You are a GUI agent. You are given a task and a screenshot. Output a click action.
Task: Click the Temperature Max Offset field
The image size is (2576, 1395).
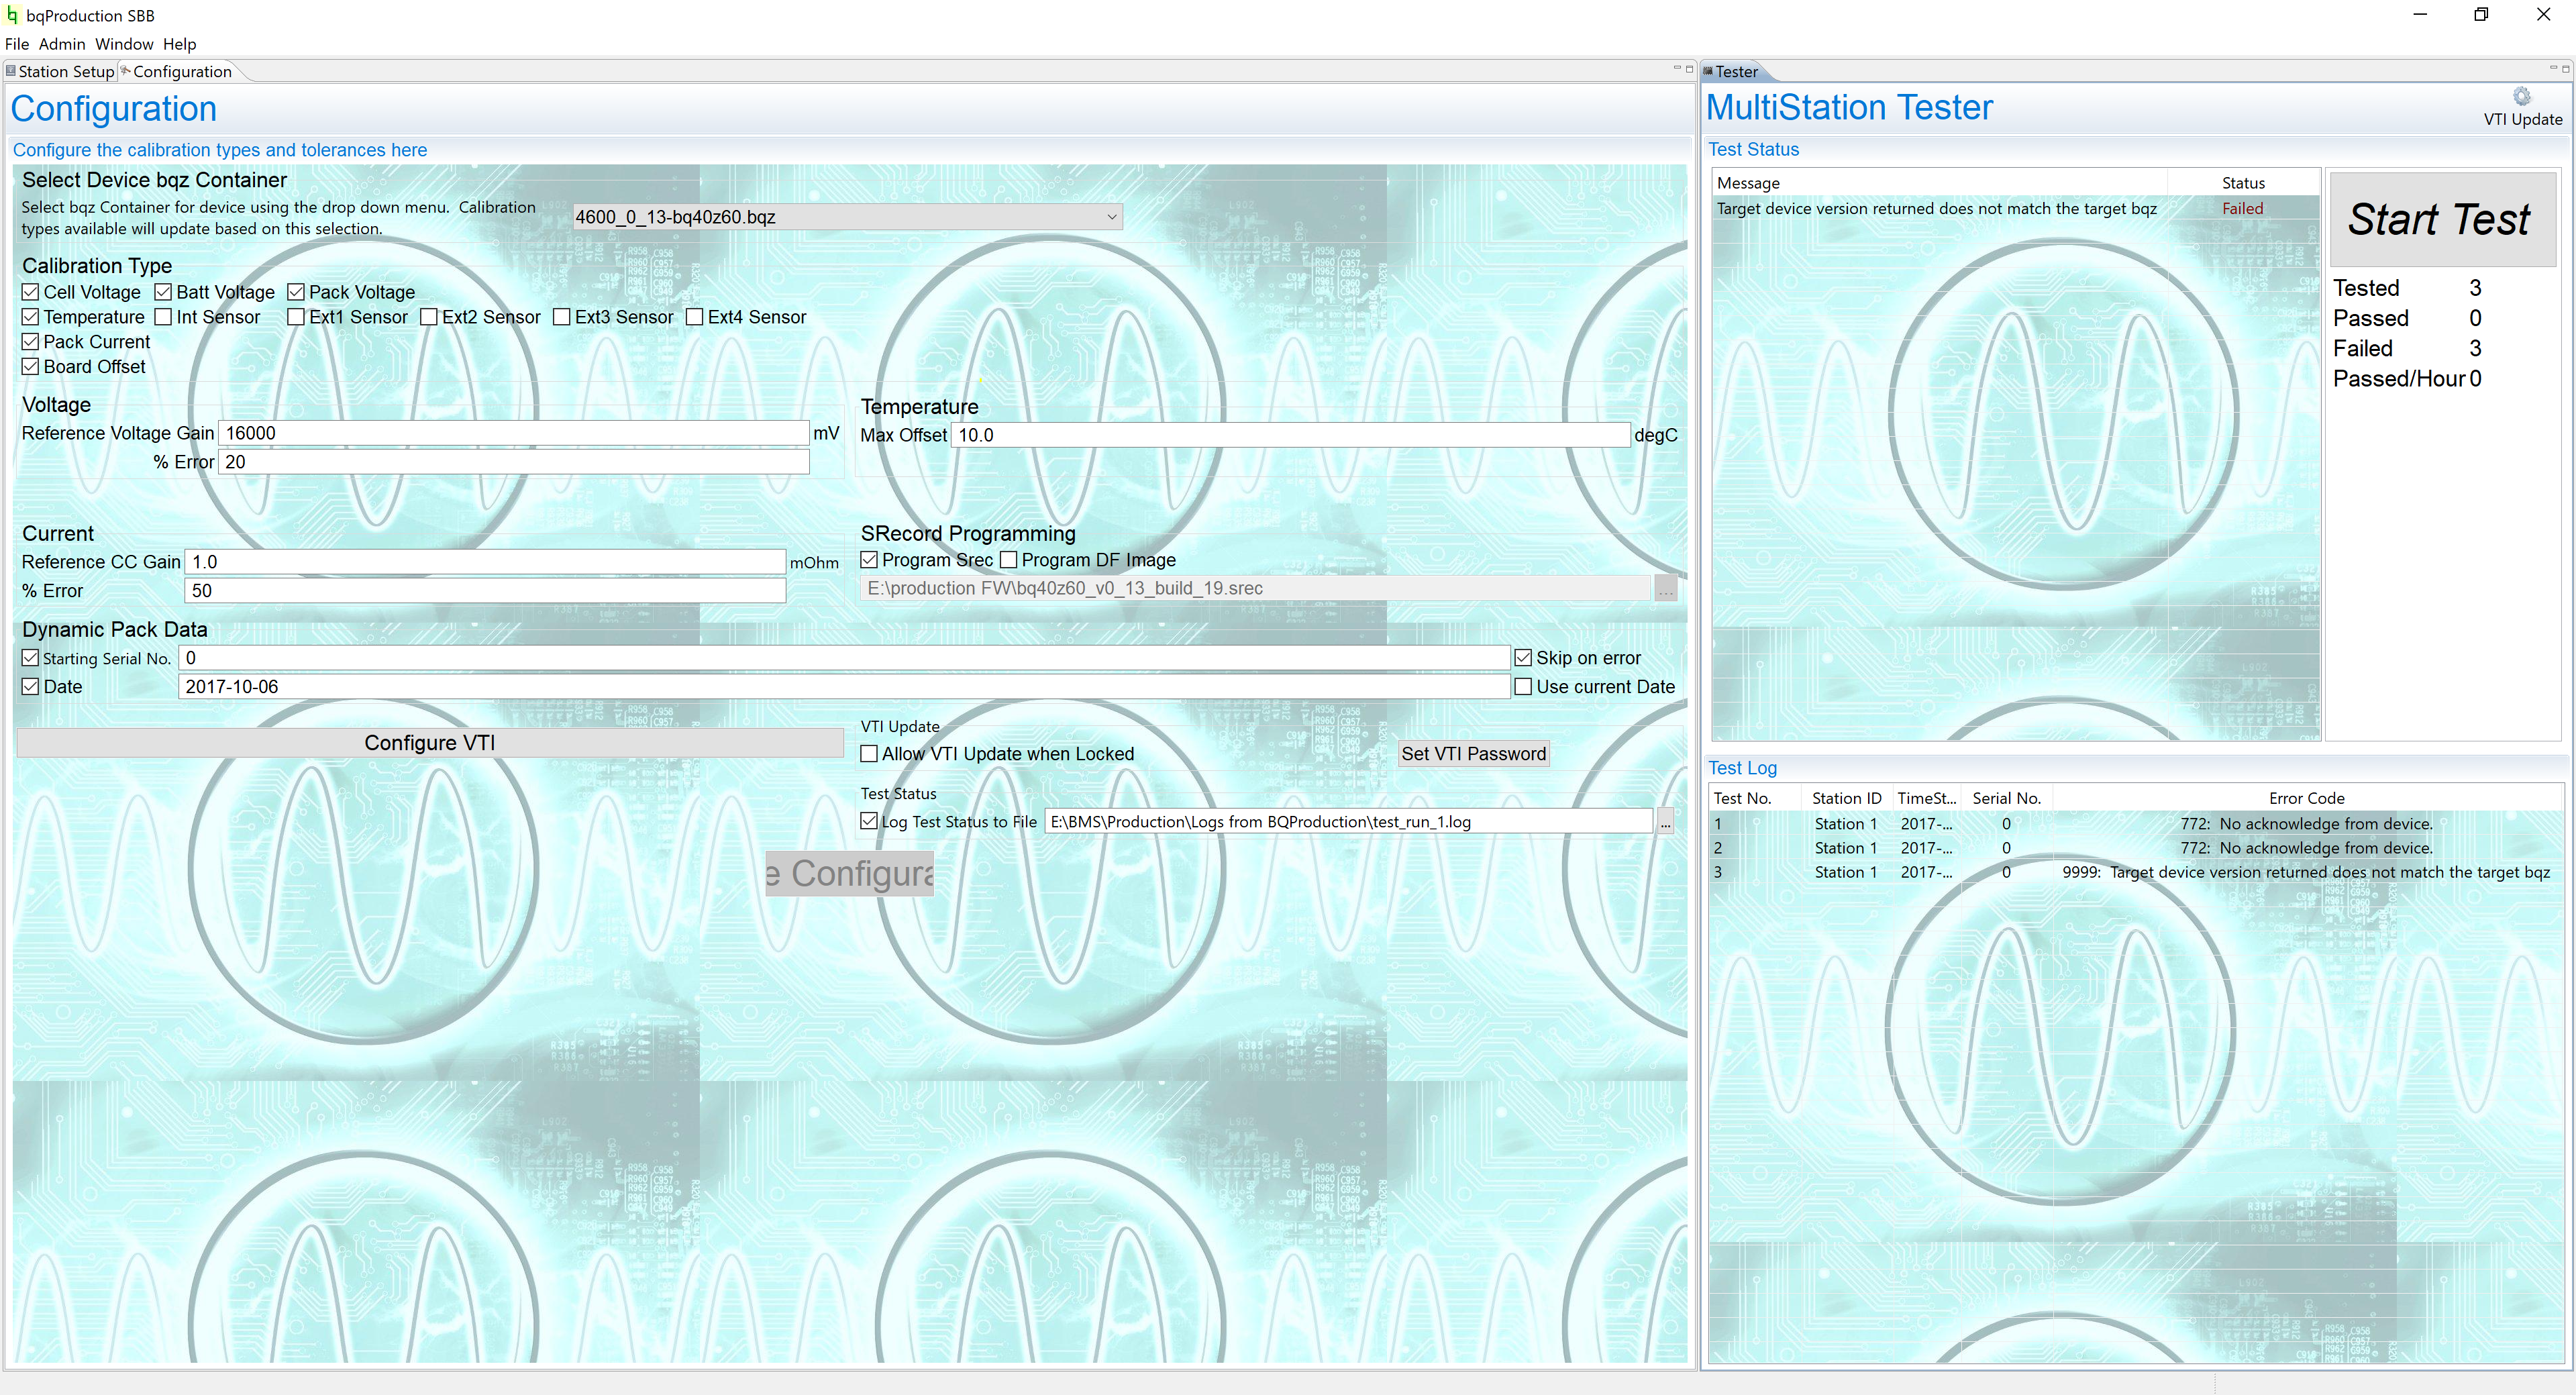pyautogui.click(x=1291, y=435)
